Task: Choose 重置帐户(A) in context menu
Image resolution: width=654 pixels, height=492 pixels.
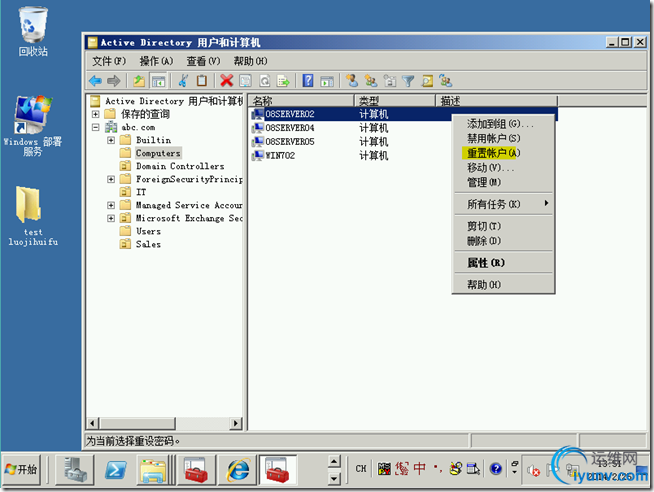Action: pyautogui.click(x=503, y=153)
